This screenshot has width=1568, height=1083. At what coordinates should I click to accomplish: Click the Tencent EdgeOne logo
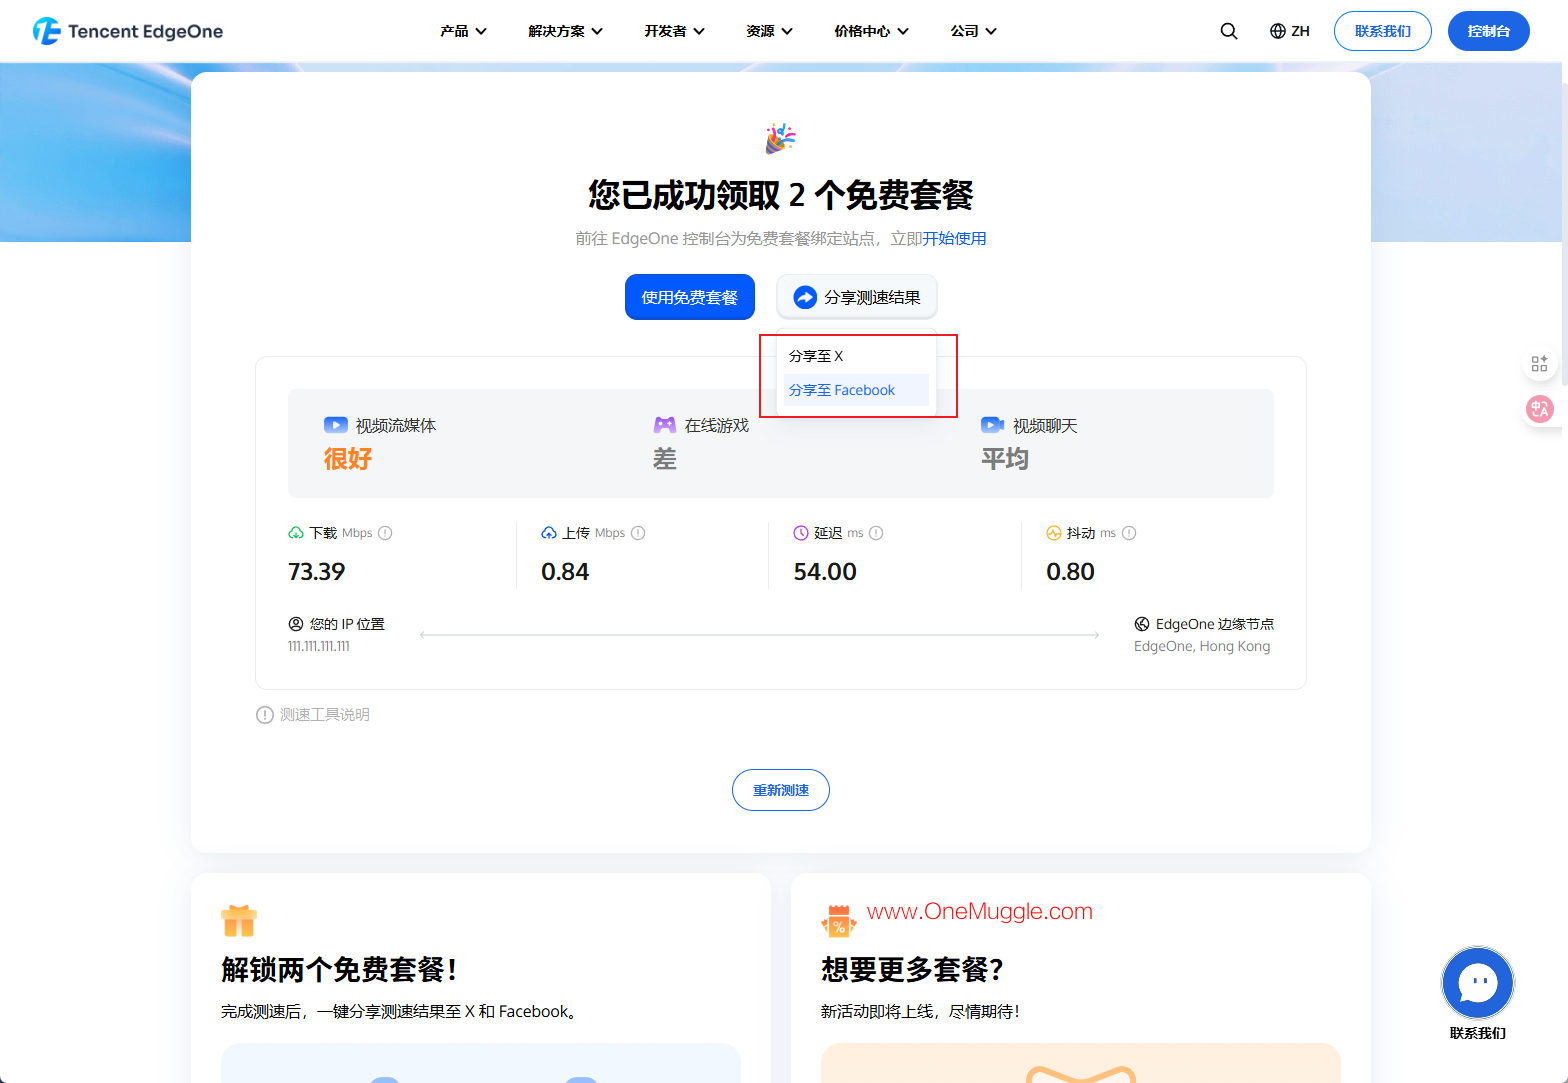point(128,31)
